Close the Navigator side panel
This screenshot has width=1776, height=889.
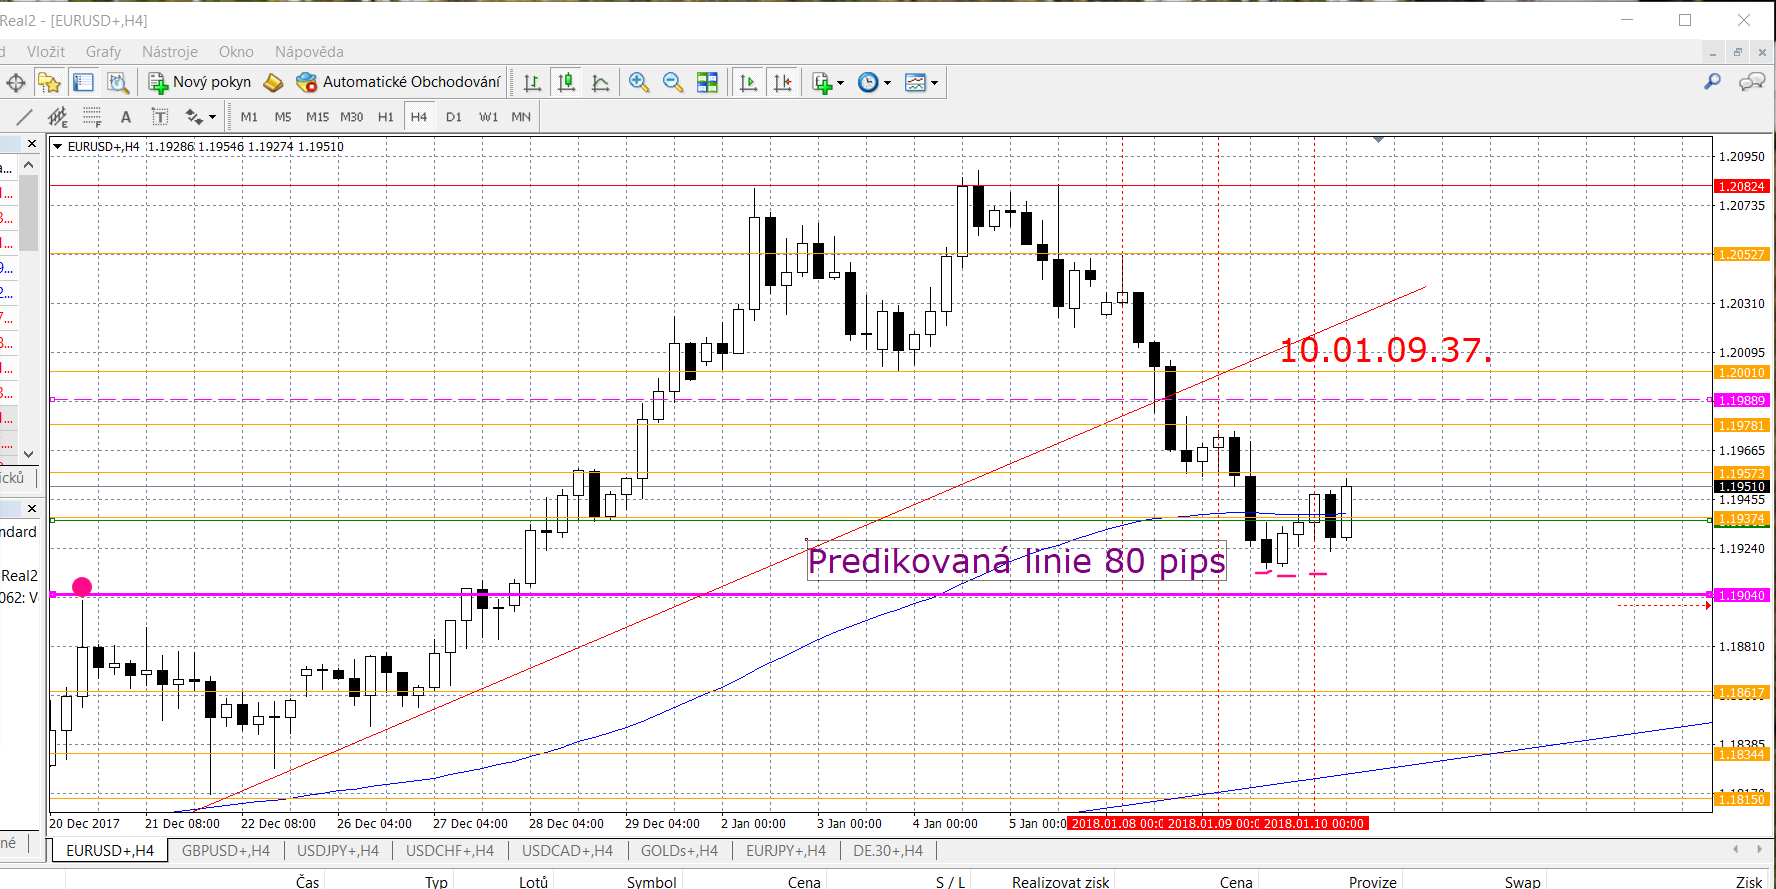pos(32,509)
